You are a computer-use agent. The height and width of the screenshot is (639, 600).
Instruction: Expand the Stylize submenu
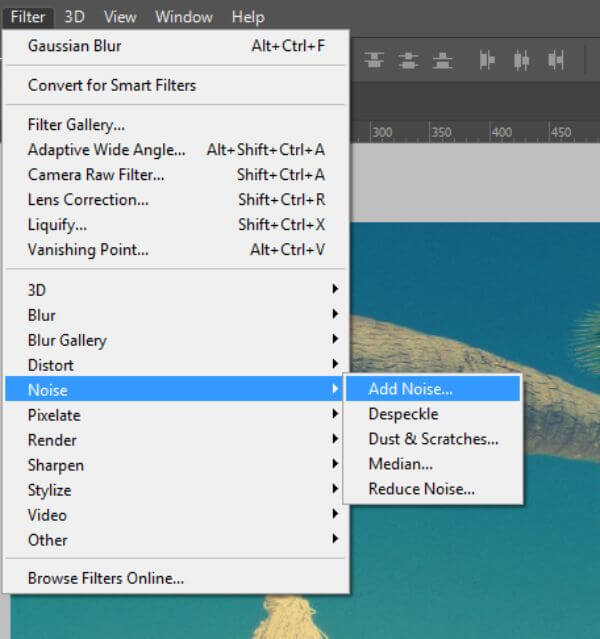click(x=176, y=490)
